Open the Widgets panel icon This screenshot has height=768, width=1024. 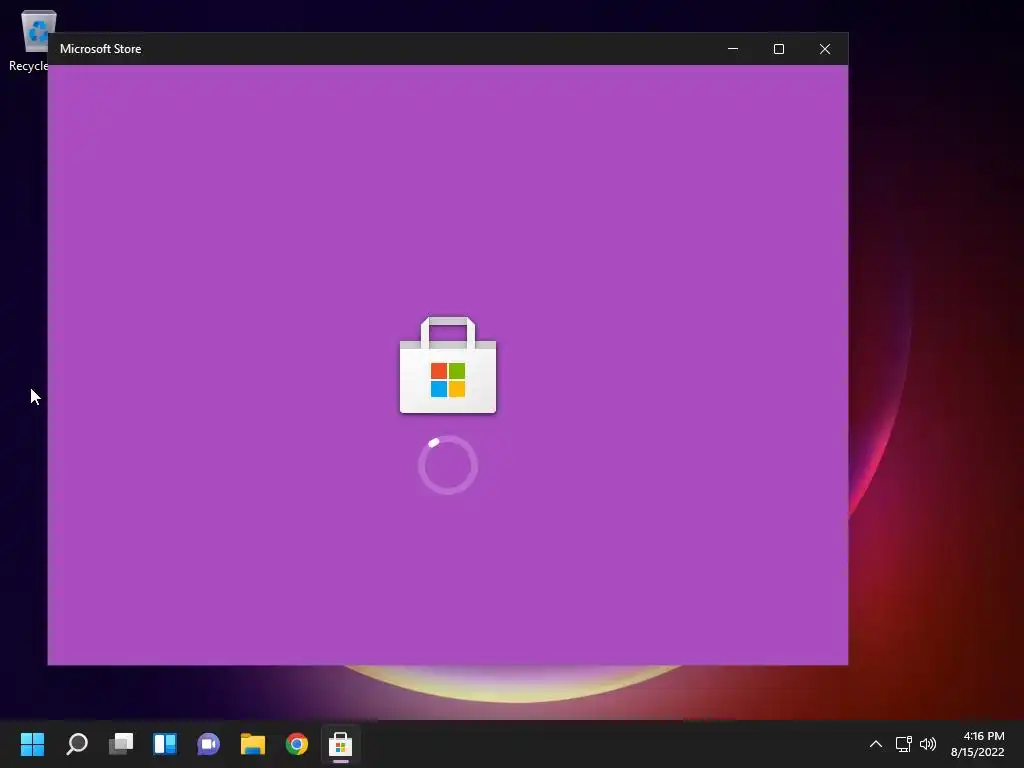coord(165,743)
